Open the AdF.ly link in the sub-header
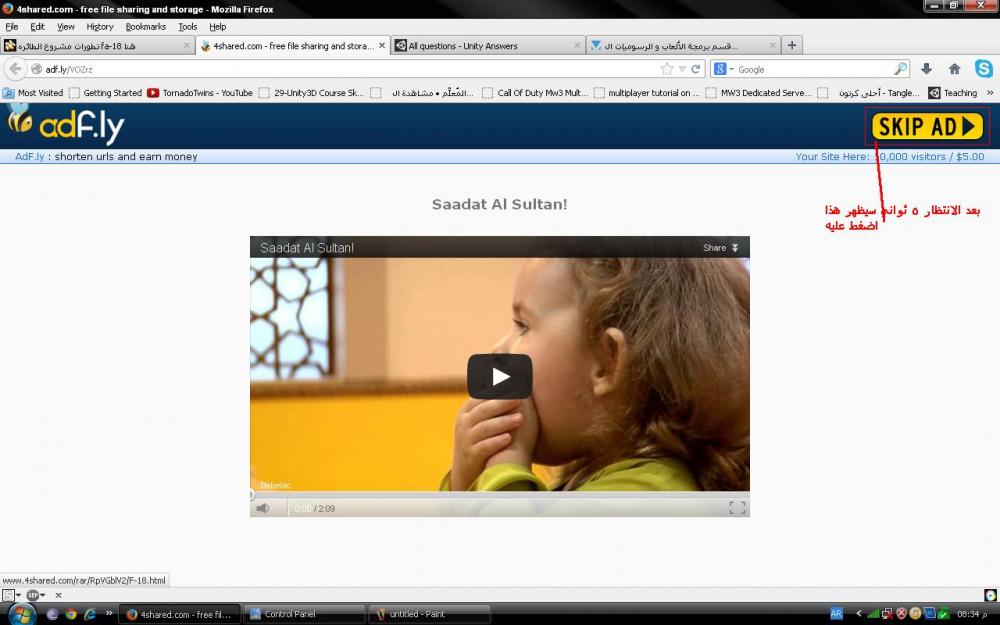This screenshot has height=625, width=1000. point(29,156)
